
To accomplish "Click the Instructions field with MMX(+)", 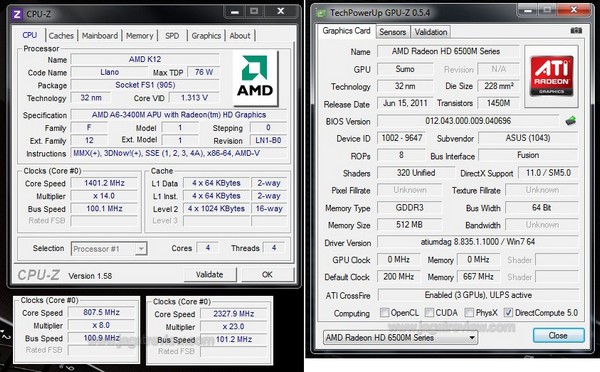I will [x=179, y=153].
